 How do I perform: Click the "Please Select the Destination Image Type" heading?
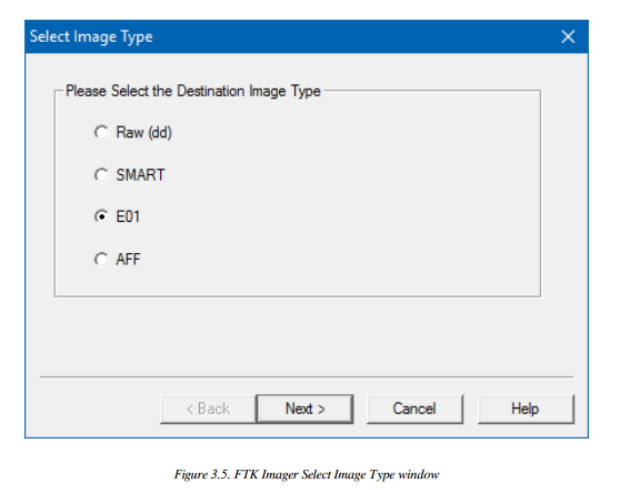point(193,91)
